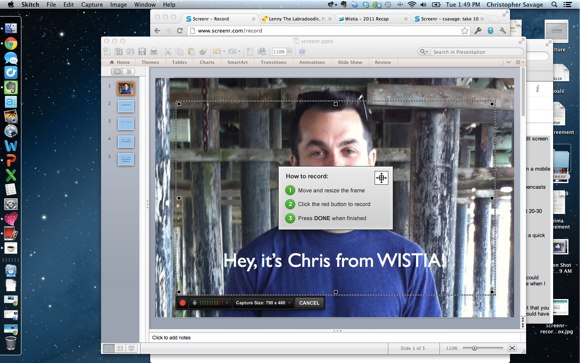Image resolution: width=580 pixels, height=363 pixels.
Task: Switch to the Slide Show ribbon tab
Action: [x=350, y=62]
